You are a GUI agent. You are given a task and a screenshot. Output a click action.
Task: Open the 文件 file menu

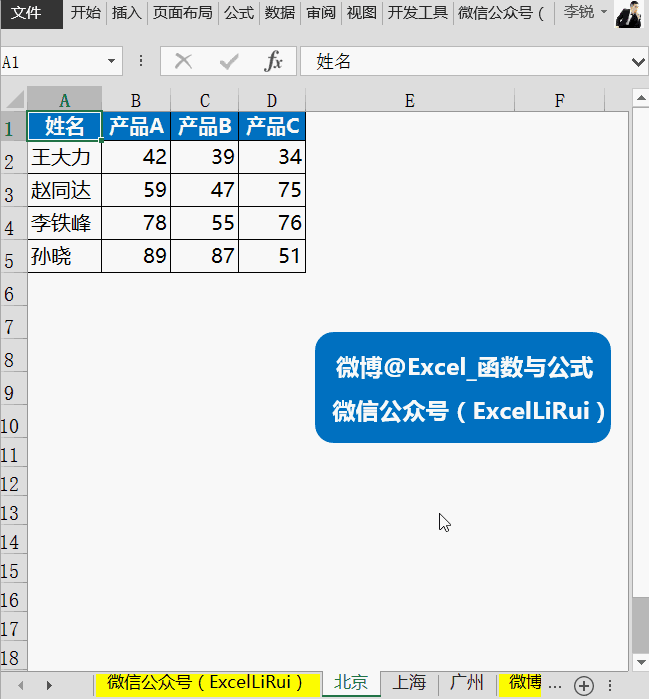click(31, 13)
